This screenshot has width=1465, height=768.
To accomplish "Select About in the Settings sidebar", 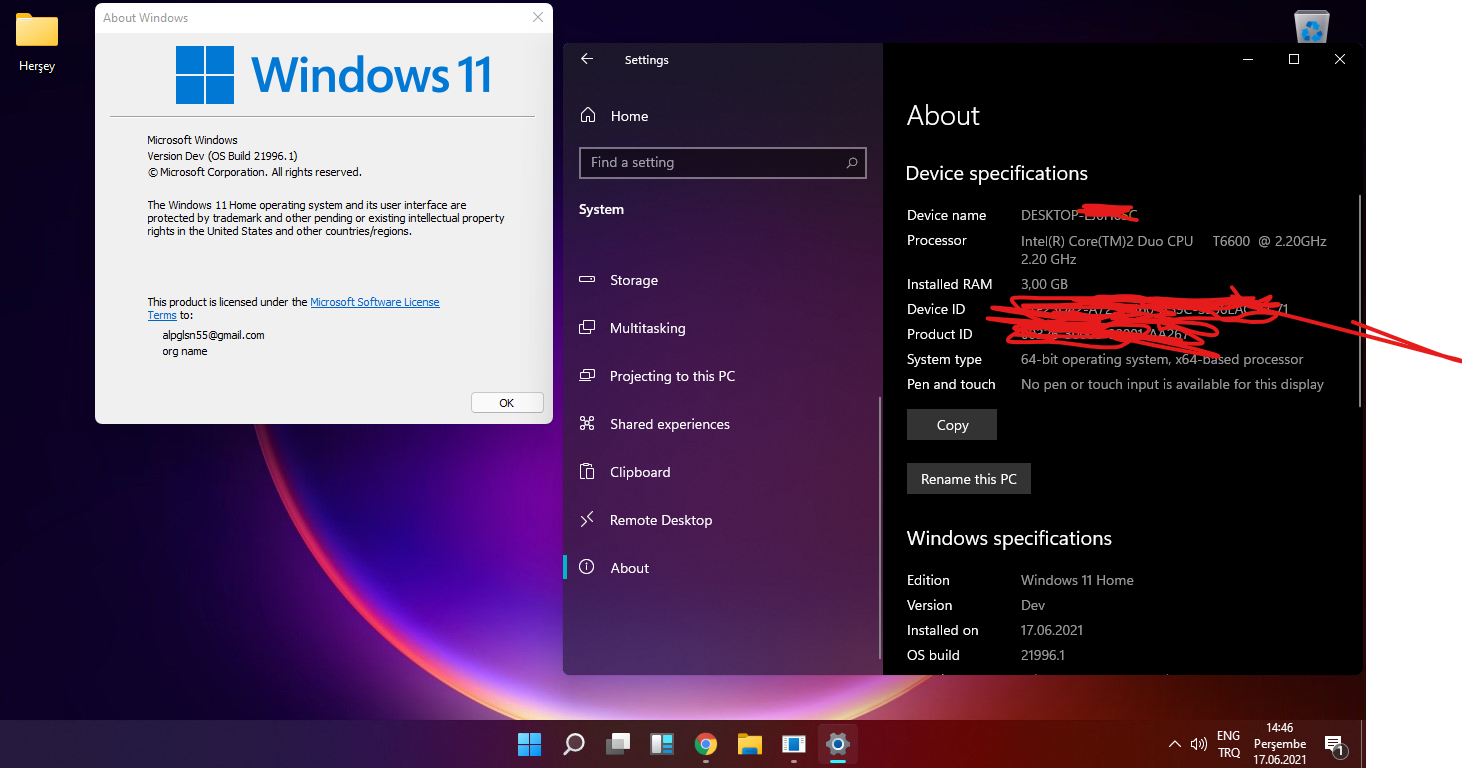I will click(721, 568).
